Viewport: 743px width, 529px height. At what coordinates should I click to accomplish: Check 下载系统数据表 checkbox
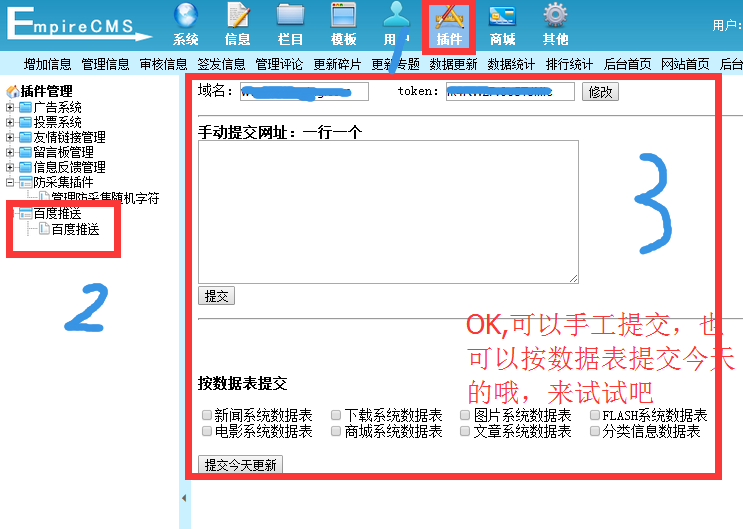click(x=336, y=415)
